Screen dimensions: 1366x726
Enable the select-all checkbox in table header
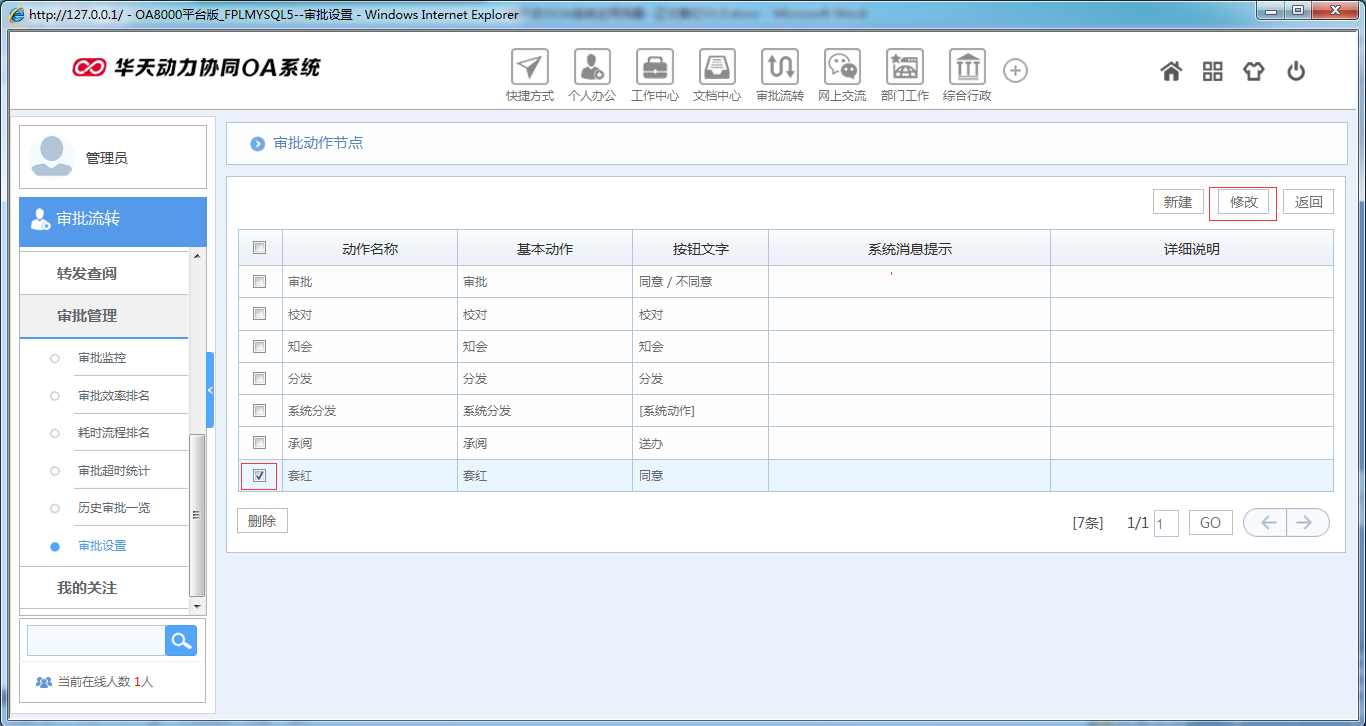click(259, 247)
